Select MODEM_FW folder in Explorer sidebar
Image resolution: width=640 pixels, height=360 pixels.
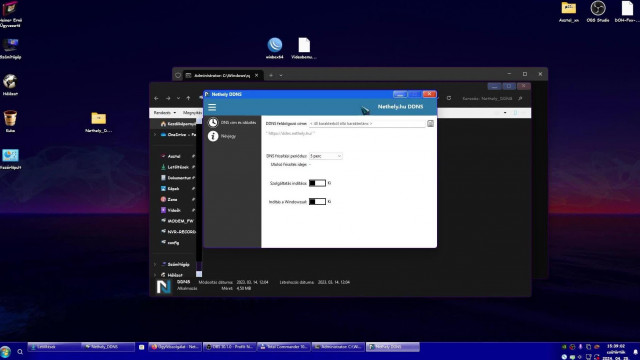pos(178,221)
